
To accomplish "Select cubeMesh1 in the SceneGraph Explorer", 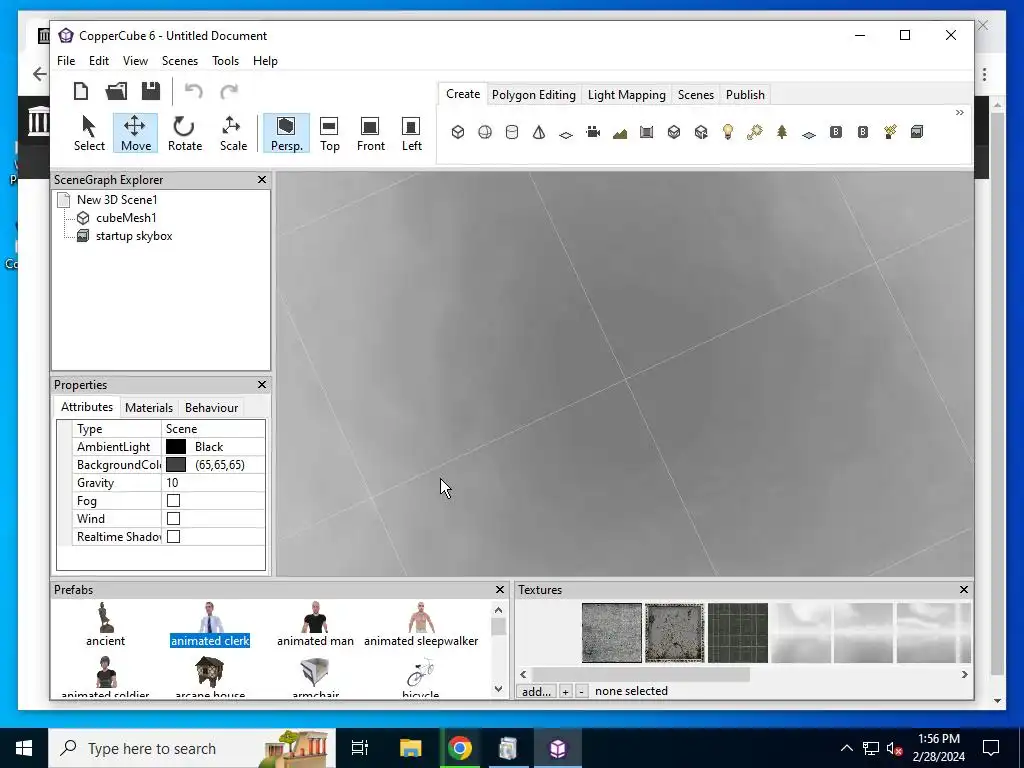I will pos(126,218).
